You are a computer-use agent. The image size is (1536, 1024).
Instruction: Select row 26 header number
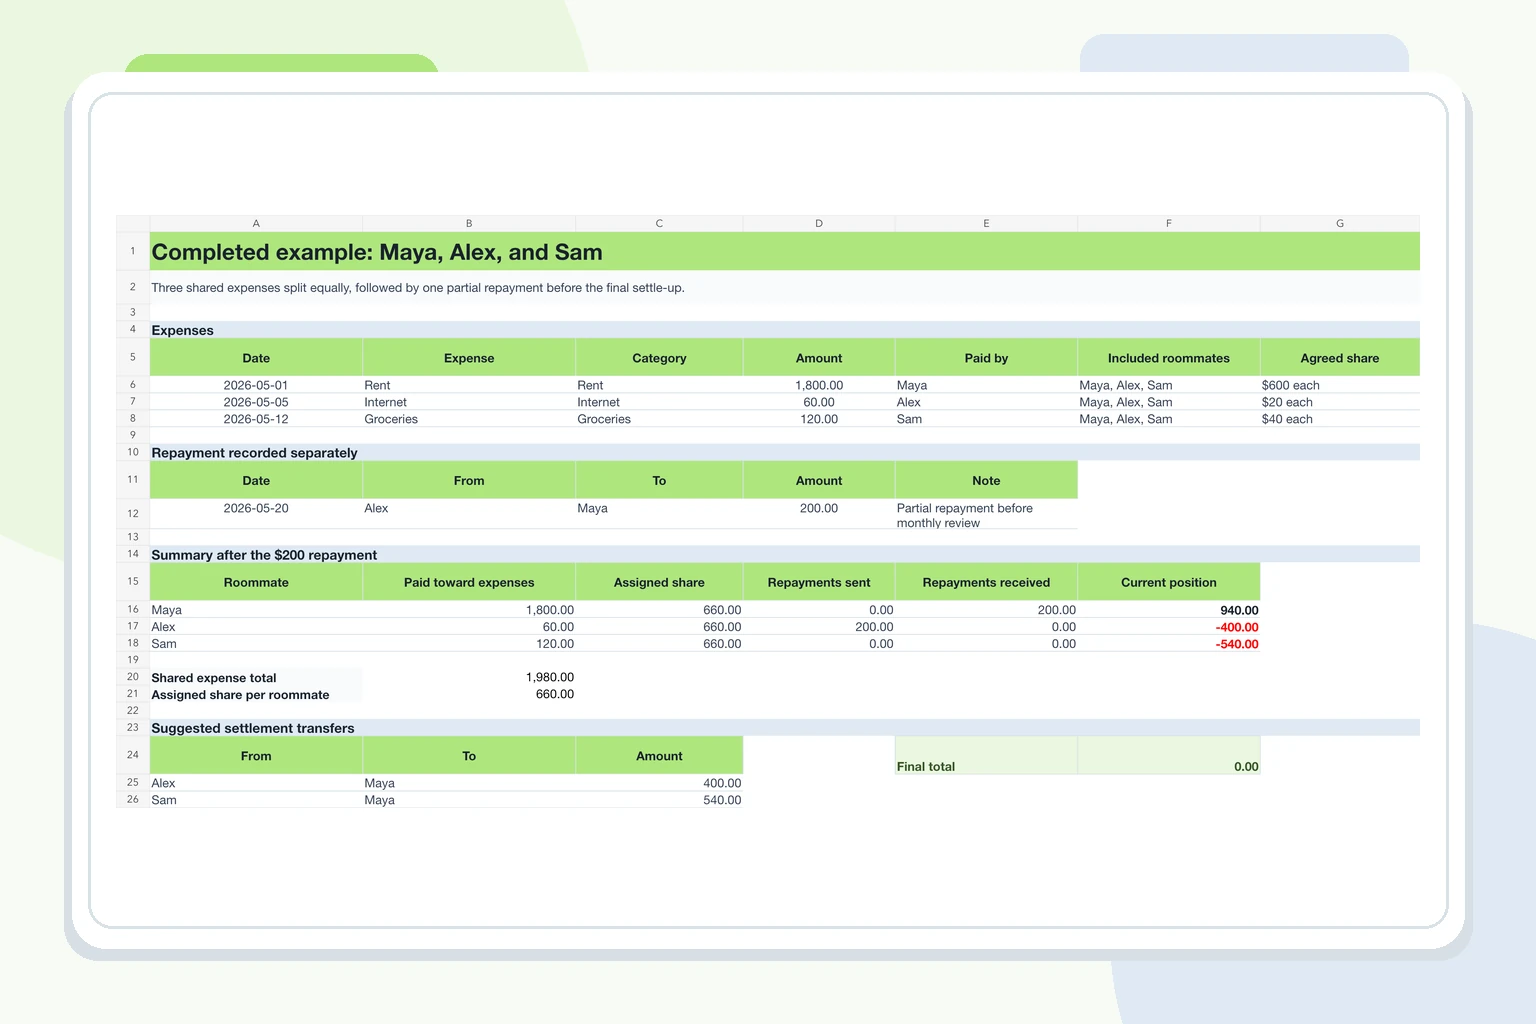pyautogui.click(x=133, y=800)
